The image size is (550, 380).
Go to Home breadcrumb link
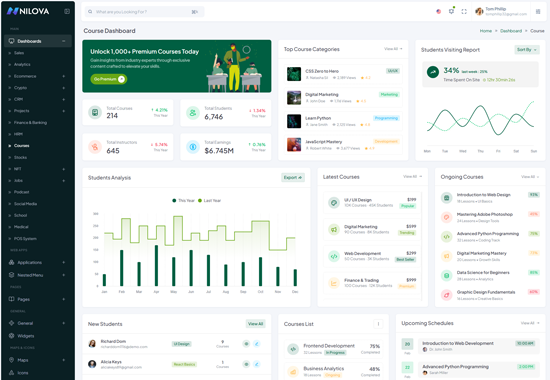click(486, 31)
